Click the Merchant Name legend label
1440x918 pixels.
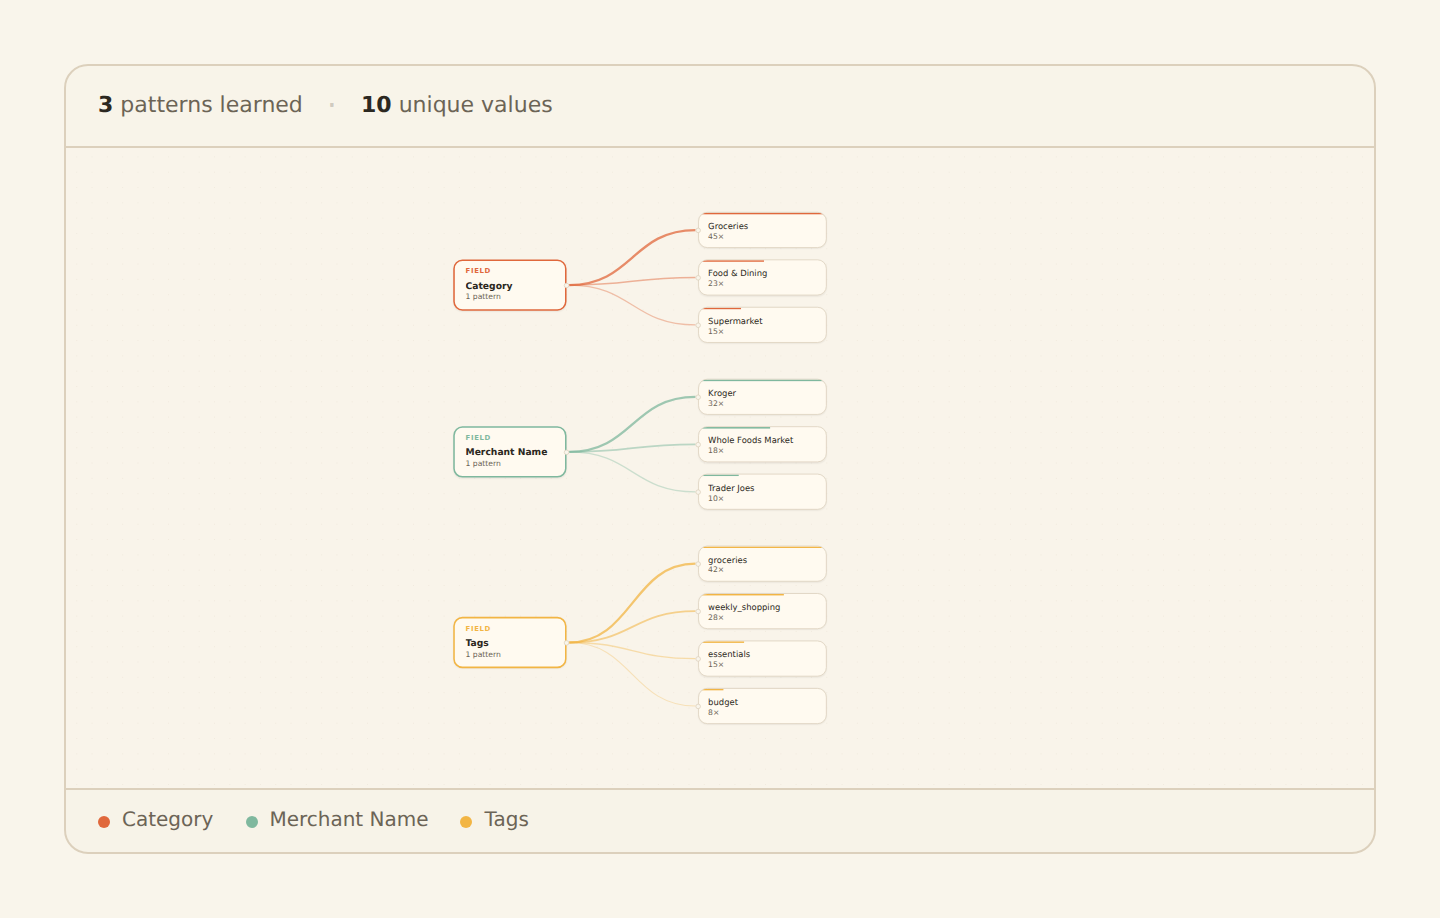(x=349, y=819)
